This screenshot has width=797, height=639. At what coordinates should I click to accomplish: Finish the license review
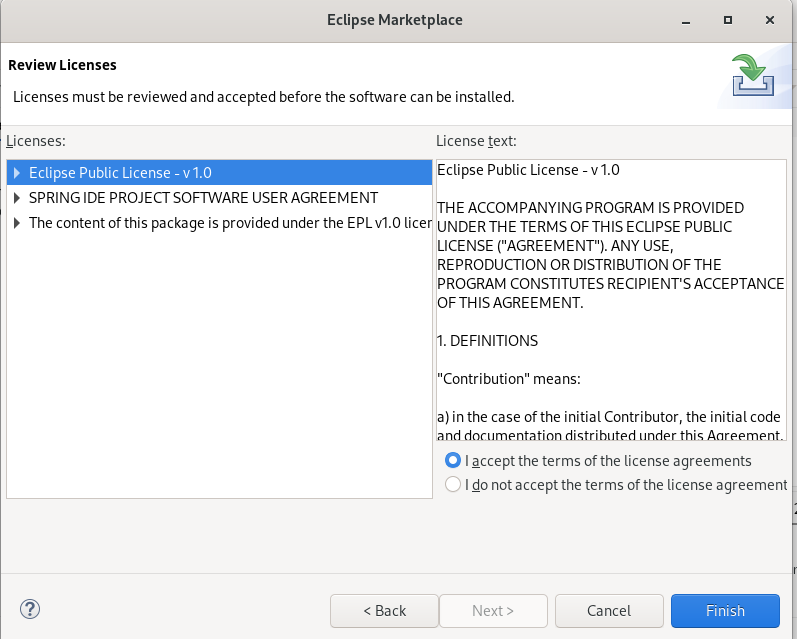coord(725,611)
